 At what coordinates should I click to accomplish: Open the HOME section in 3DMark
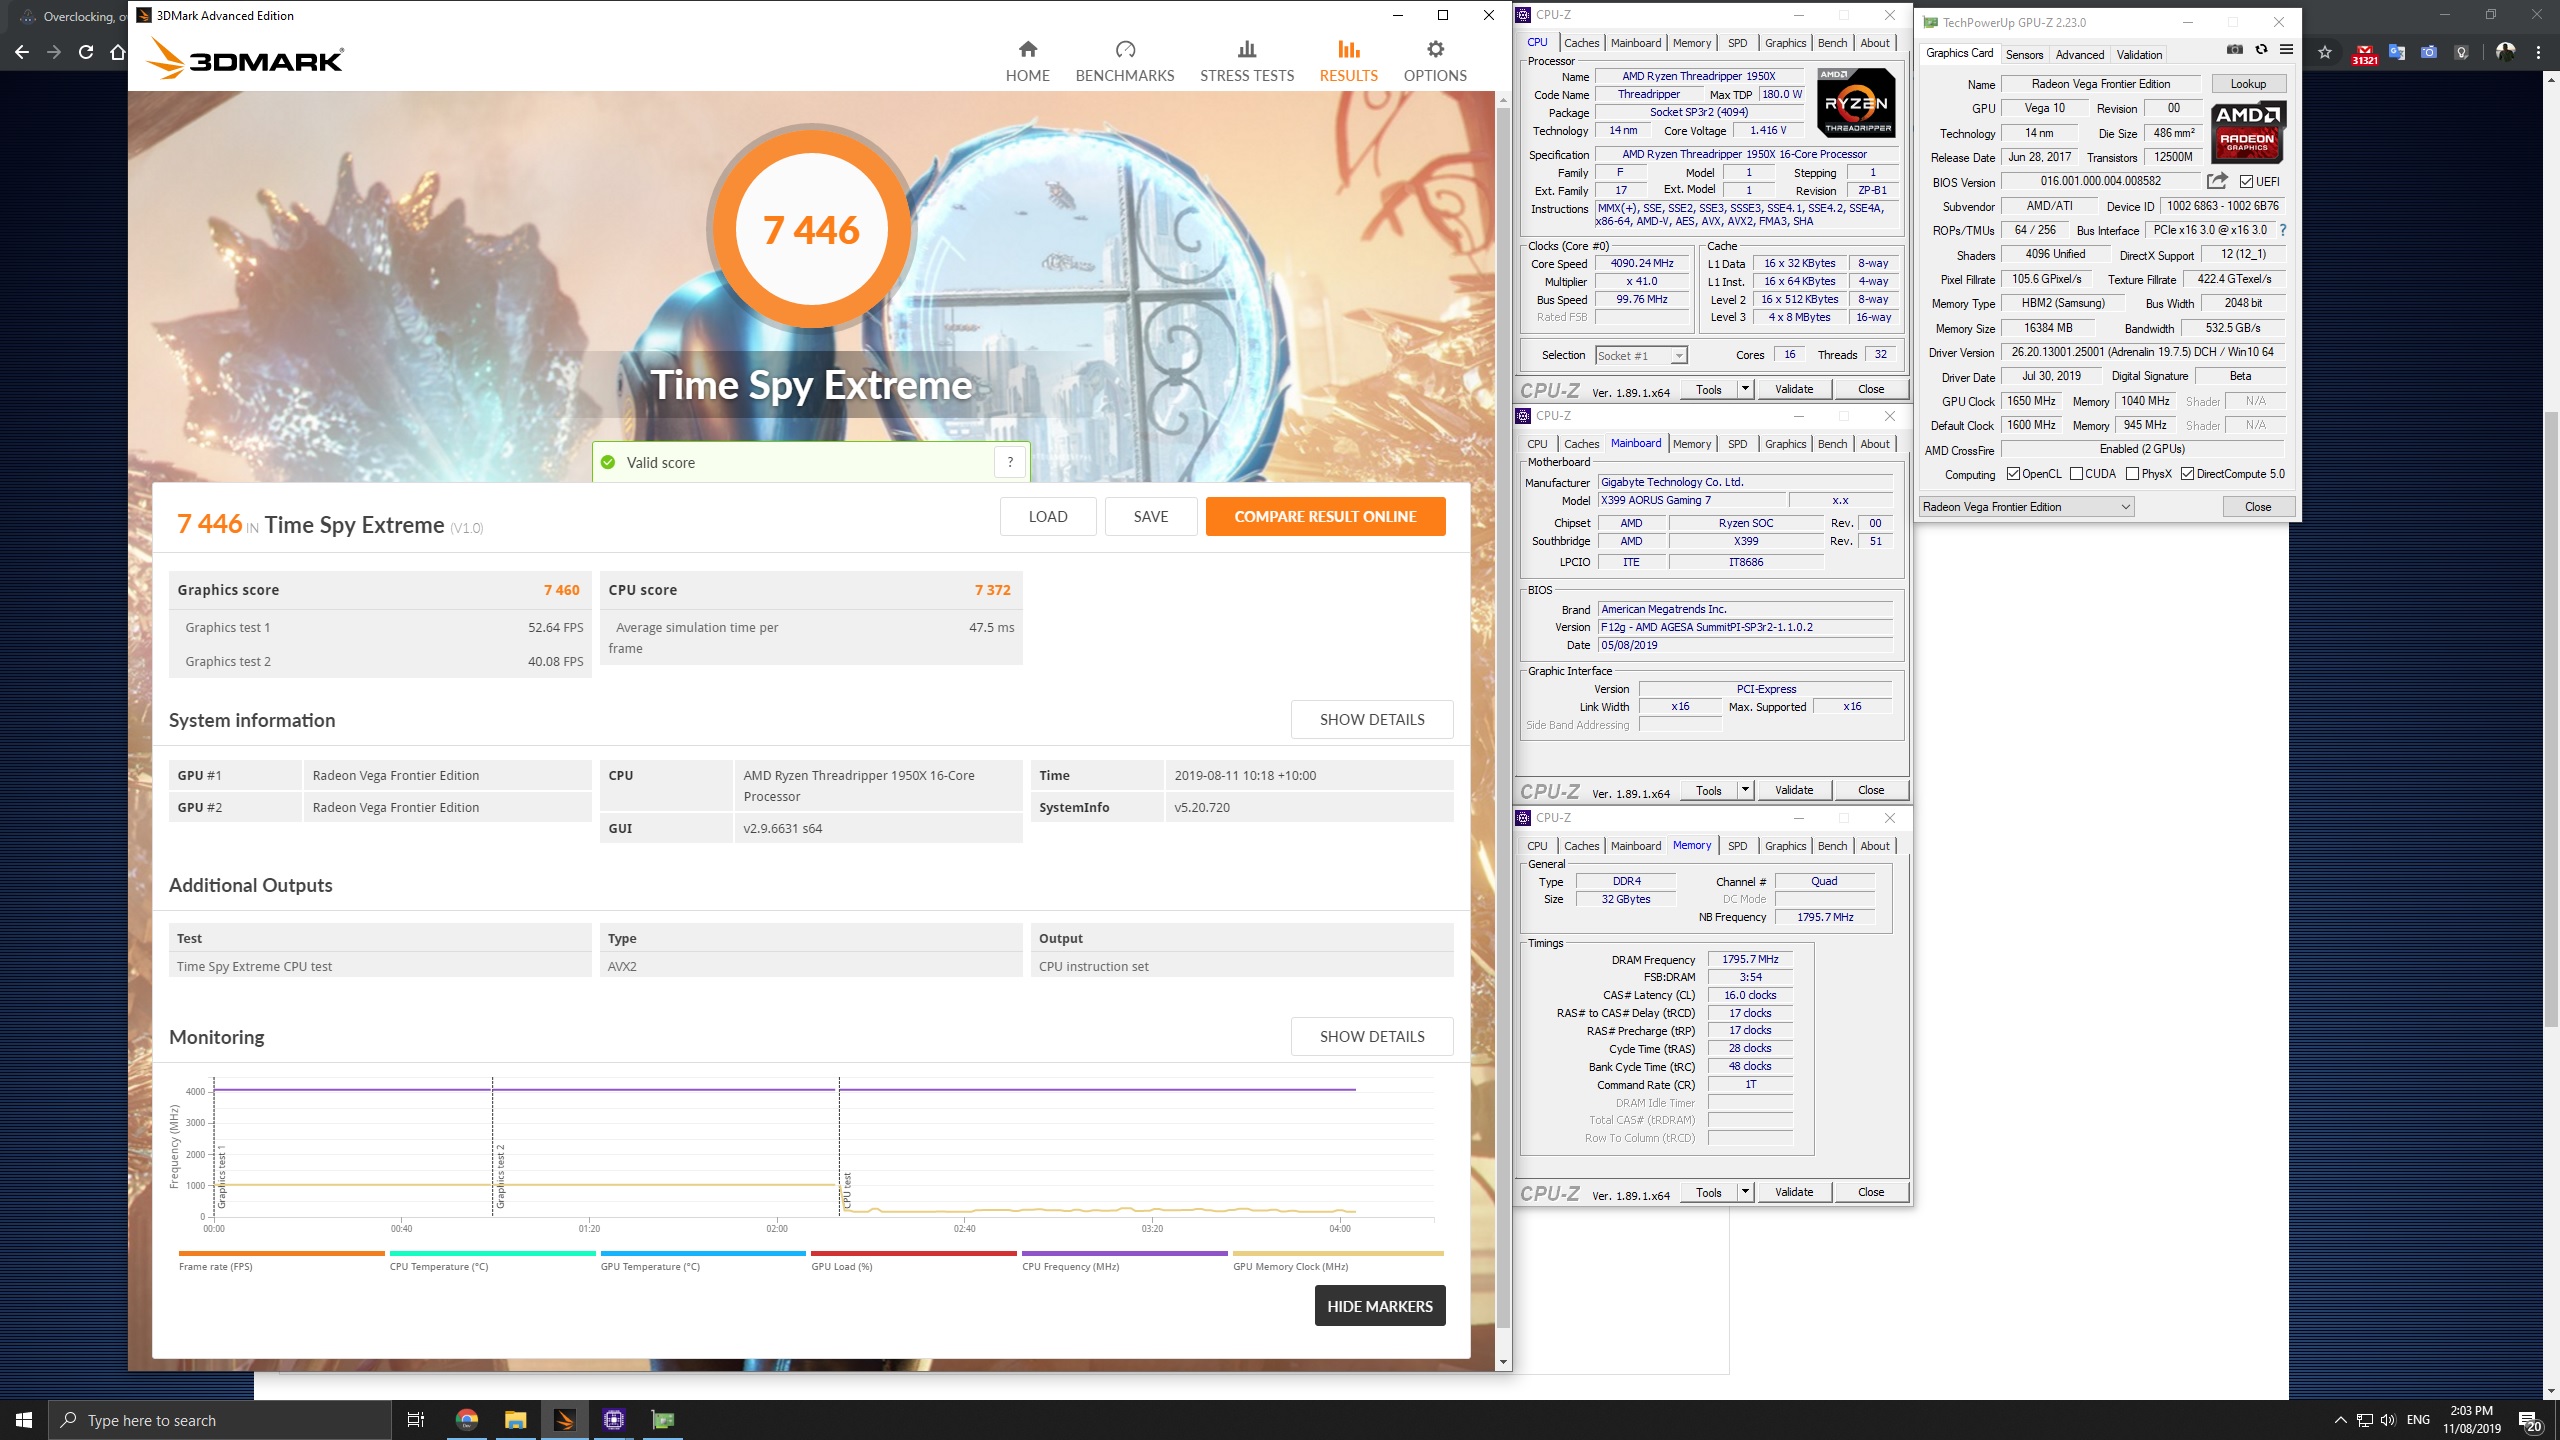pos(1027,61)
